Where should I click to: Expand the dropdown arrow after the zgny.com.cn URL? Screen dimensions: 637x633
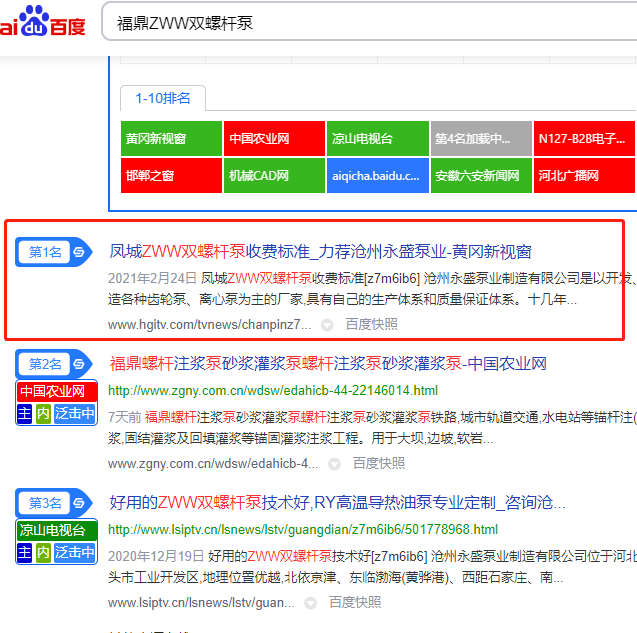334,464
